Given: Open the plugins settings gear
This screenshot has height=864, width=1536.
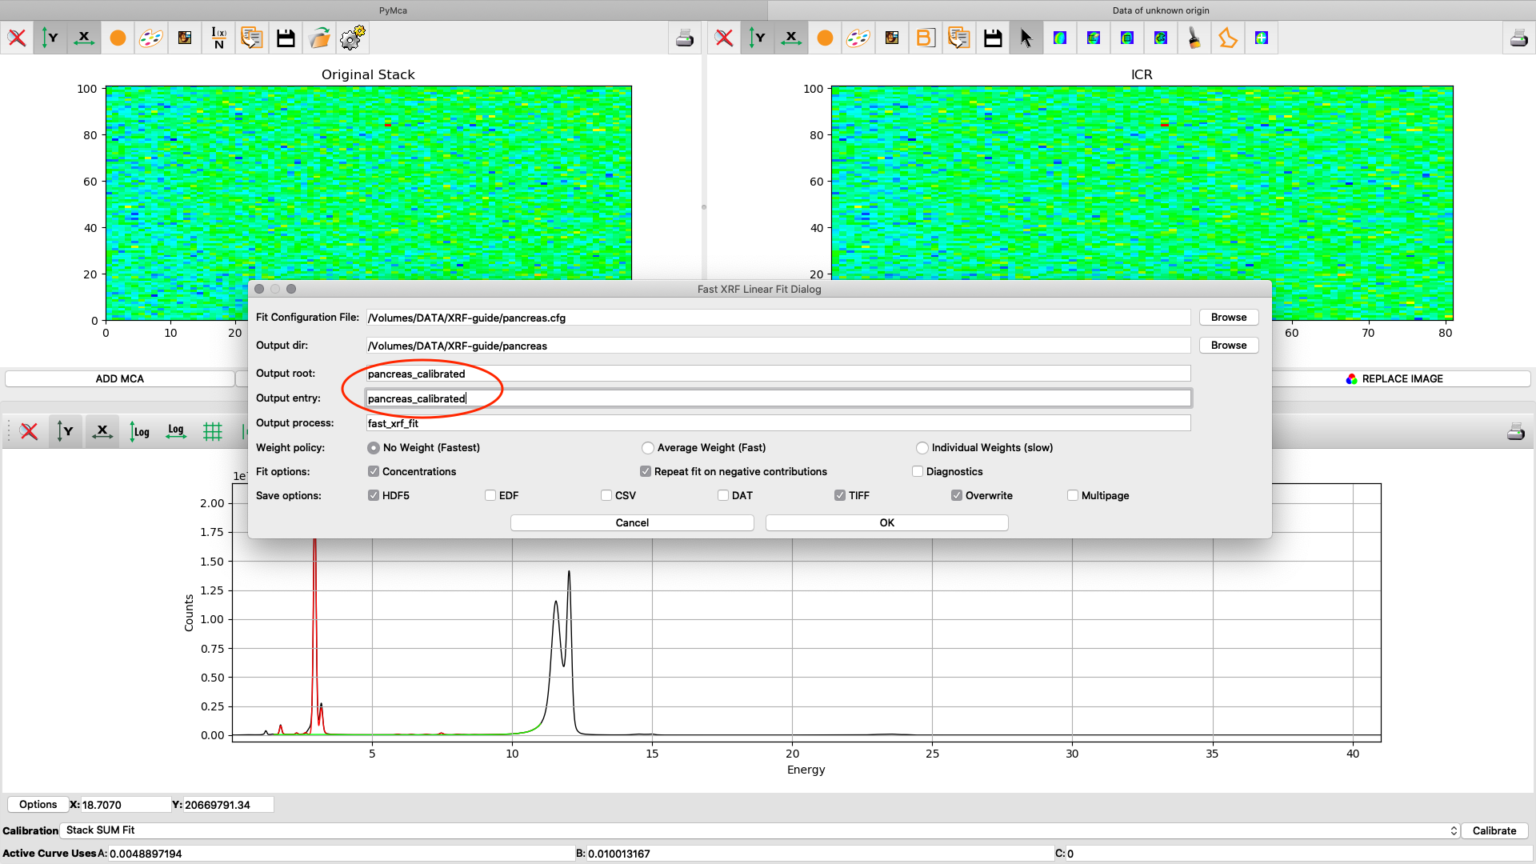Looking at the screenshot, I should click(x=352, y=37).
